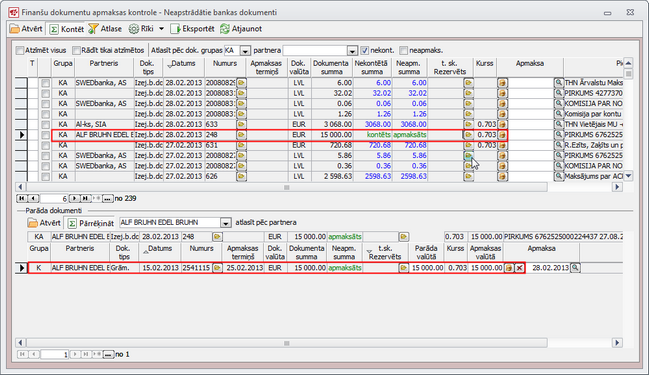Uncheck the nekont. checkbox
Image resolution: width=649 pixels, height=375 pixels.
pos(364,50)
